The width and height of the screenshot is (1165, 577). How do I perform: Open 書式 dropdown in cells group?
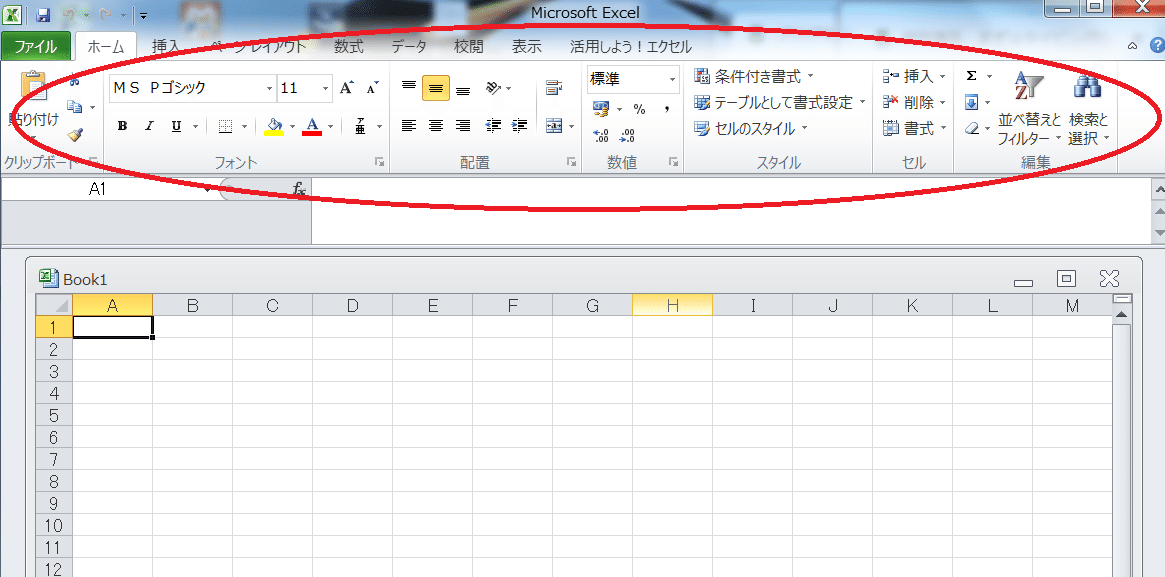pyautogui.click(x=914, y=128)
